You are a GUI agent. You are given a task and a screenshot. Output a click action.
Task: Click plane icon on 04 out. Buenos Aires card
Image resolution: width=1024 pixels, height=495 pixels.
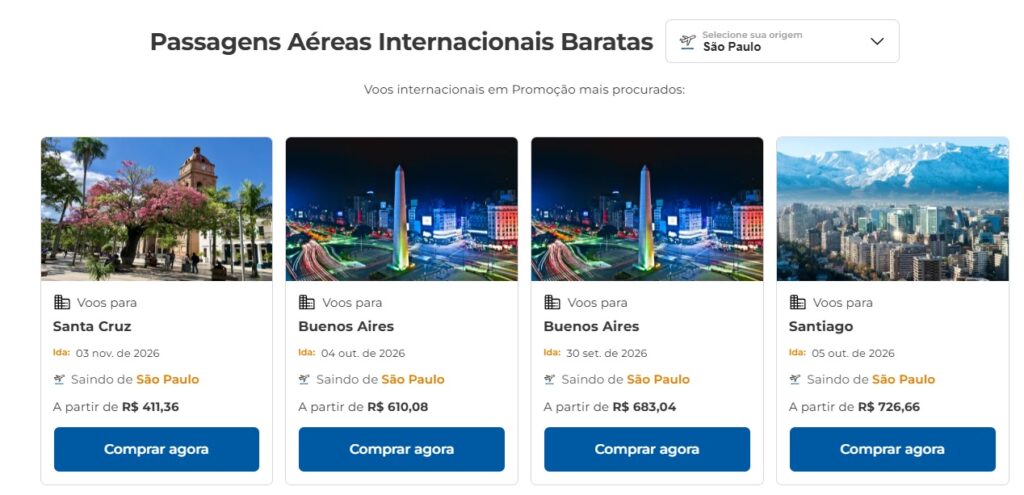pyautogui.click(x=304, y=379)
